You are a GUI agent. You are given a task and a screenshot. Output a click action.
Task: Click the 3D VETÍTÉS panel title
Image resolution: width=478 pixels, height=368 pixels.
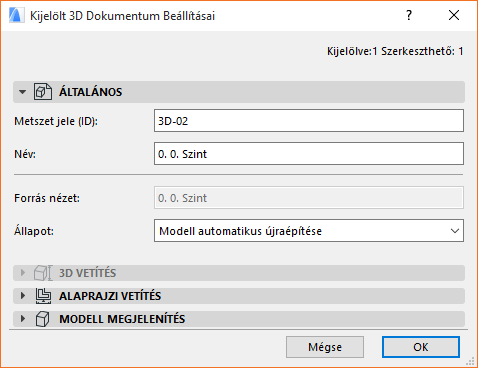87,273
